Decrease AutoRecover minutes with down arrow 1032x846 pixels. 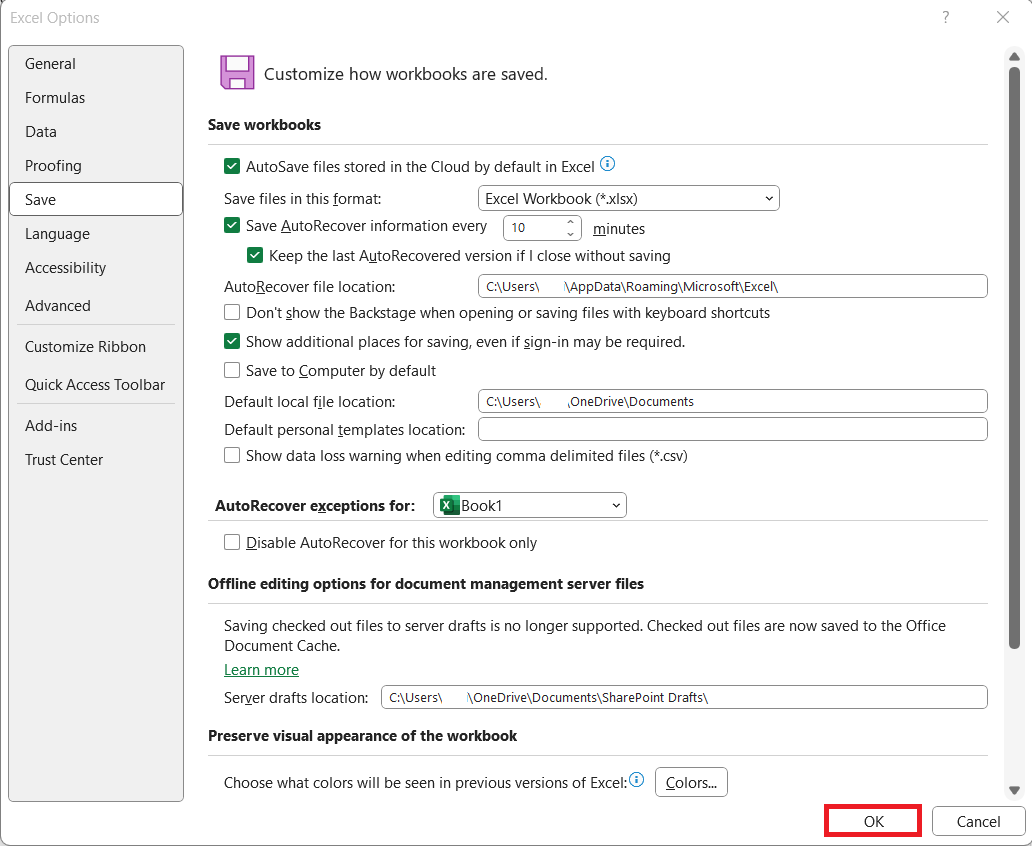pyautogui.click(x=571, y=234)
